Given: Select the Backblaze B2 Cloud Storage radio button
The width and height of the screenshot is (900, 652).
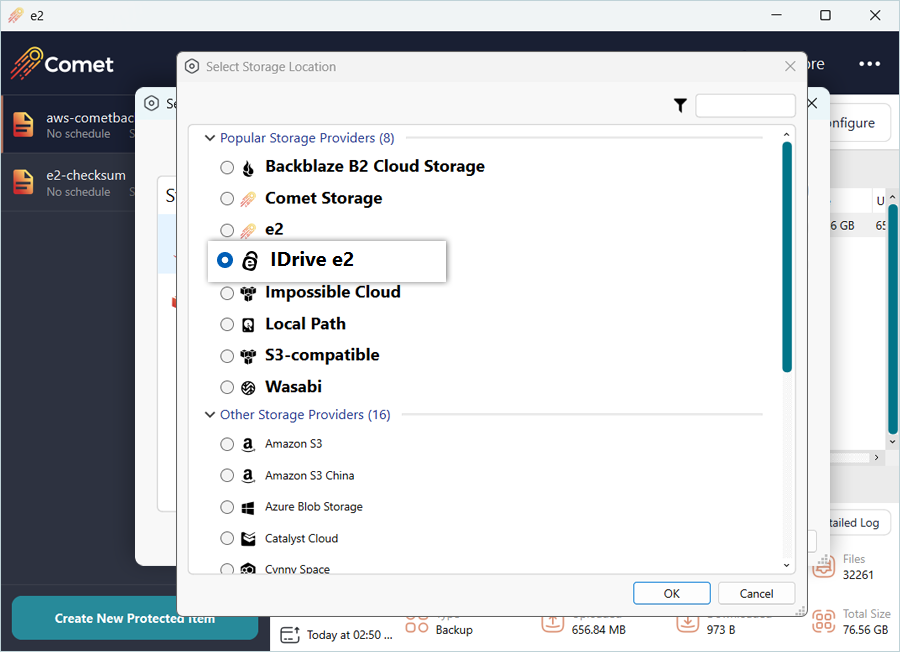Looking at the screenshot, I should (227, 167).
